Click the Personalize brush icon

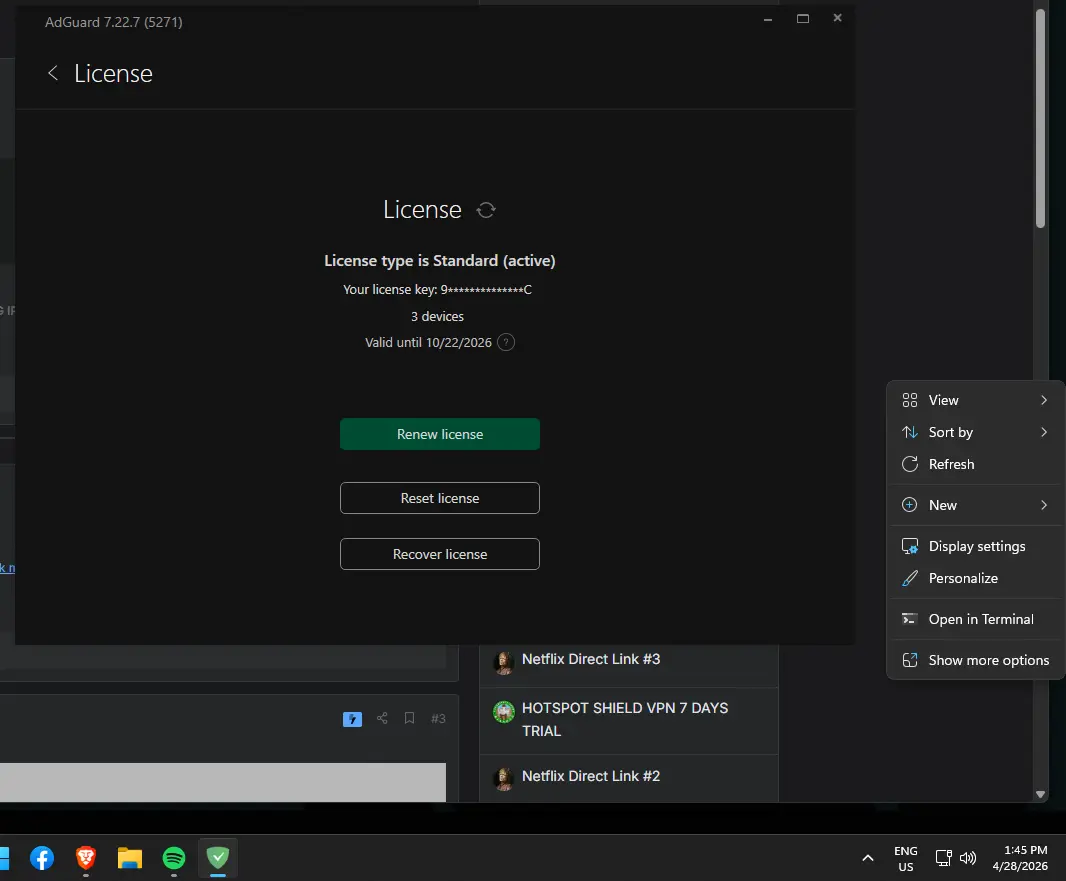pyautogui.click(x=910, y=578)
